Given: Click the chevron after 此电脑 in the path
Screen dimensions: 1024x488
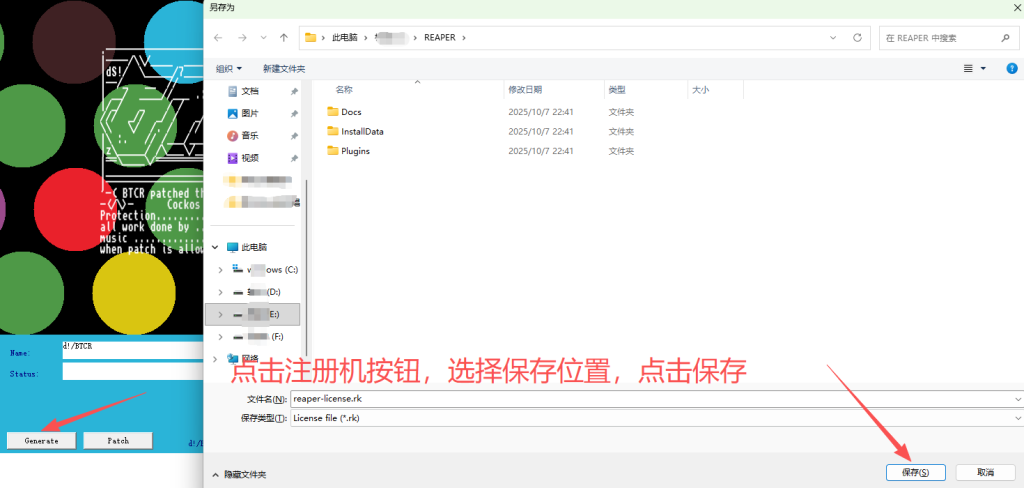Looking at the screenshot, I should click(366, 38).
